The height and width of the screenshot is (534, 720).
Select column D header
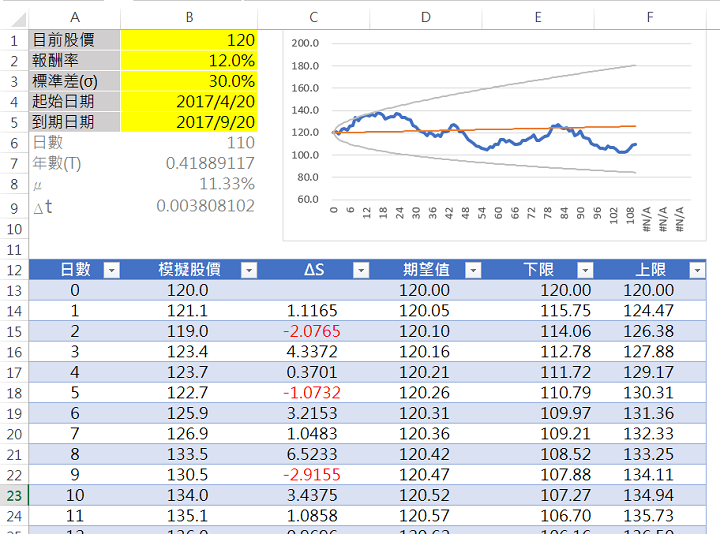pyautogui.click(x=426, y=17)
